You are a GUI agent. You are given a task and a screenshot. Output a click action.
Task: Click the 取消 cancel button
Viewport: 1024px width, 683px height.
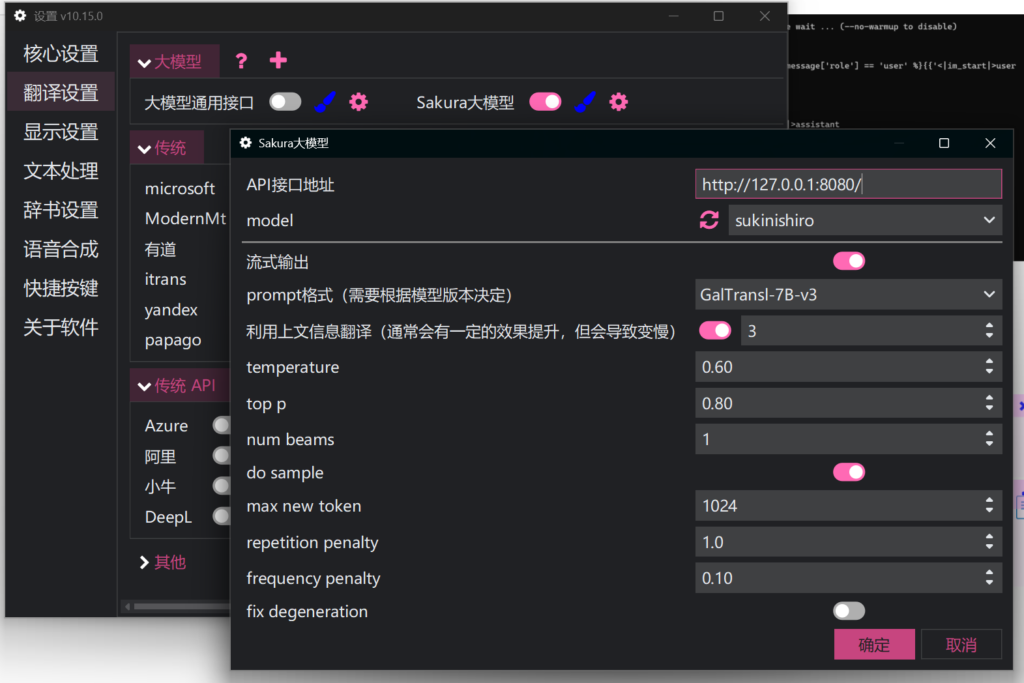click(961, 645)
